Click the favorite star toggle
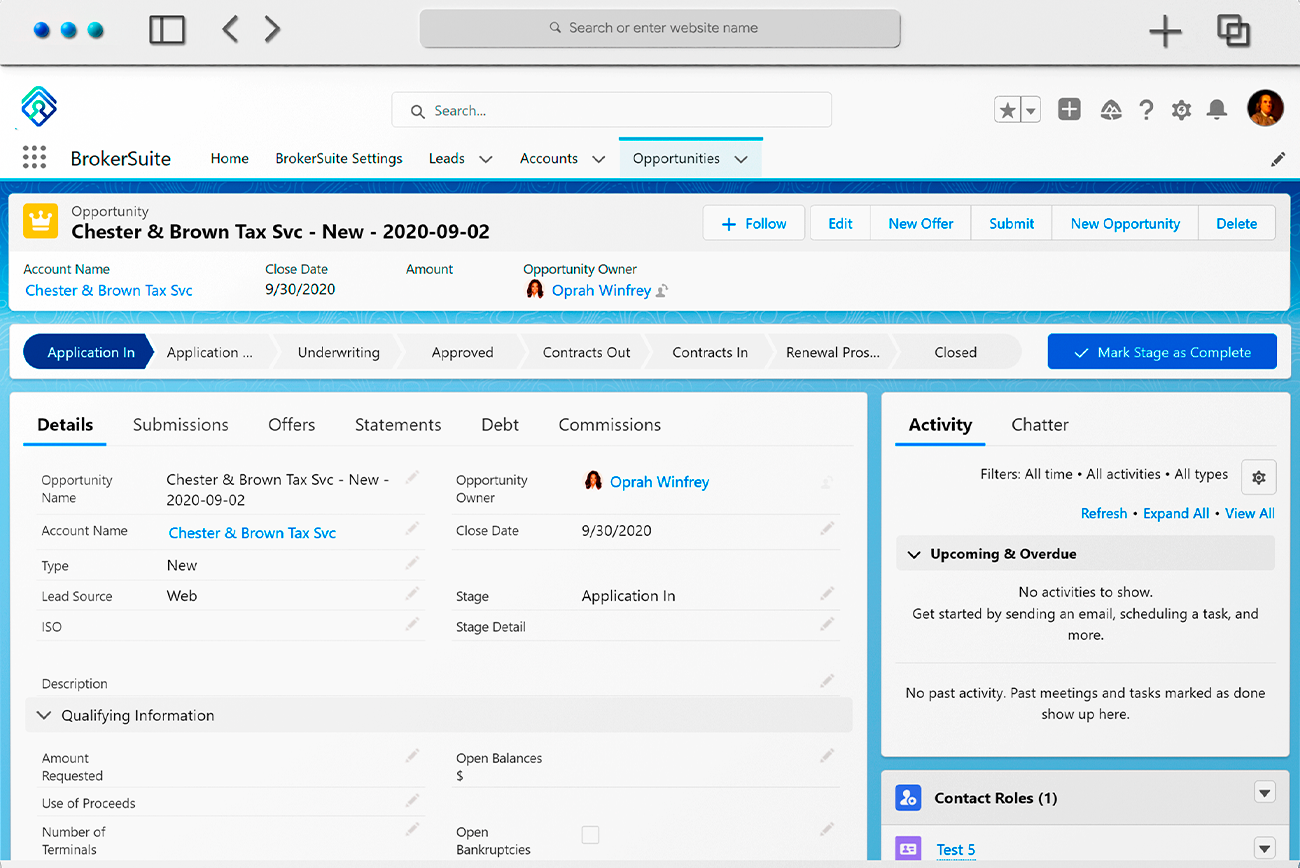1300x868 pixels. point(1006,108)
